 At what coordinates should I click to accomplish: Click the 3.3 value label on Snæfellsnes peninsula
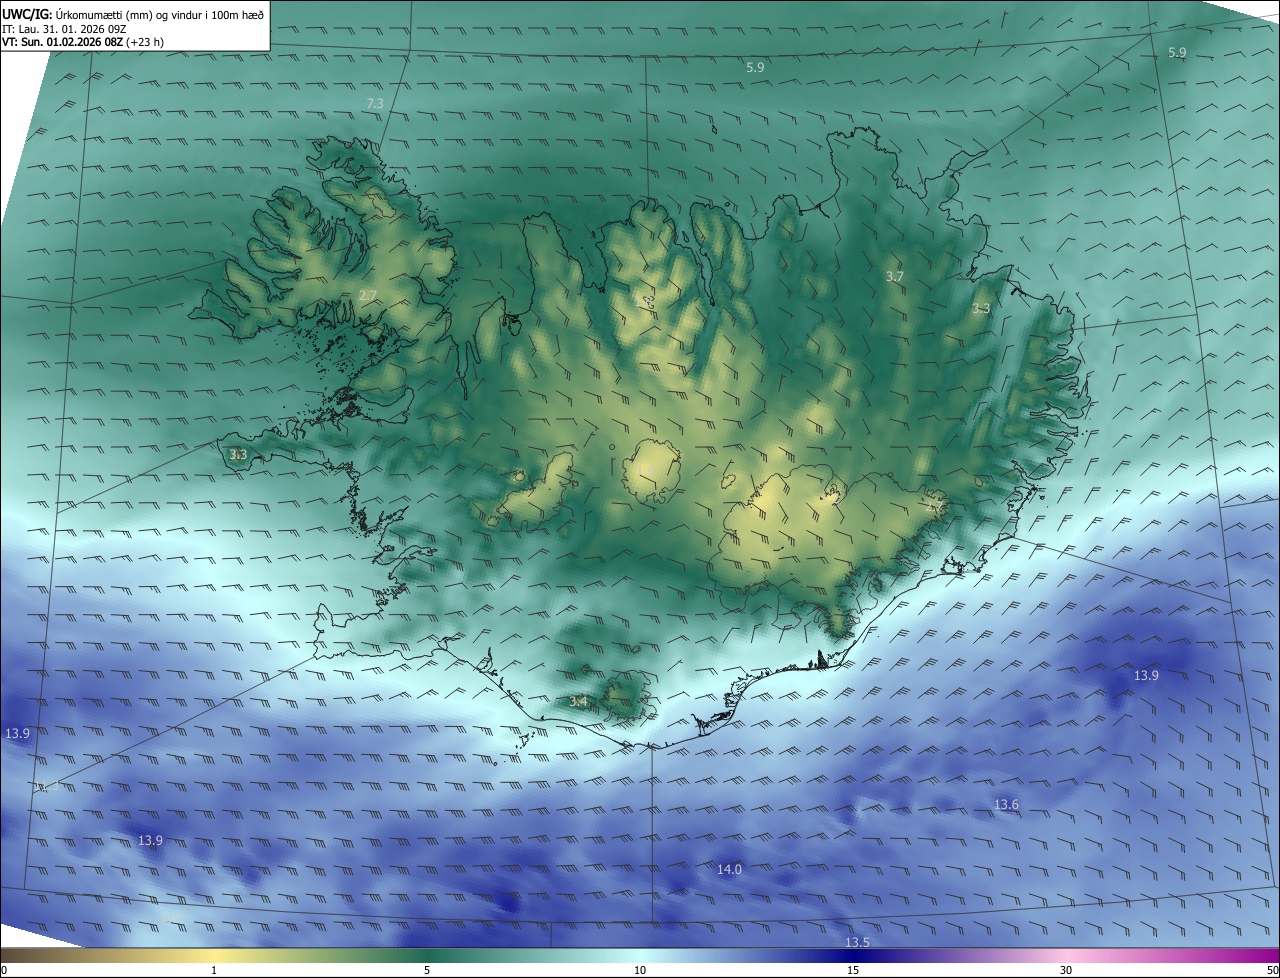[238, 455]
